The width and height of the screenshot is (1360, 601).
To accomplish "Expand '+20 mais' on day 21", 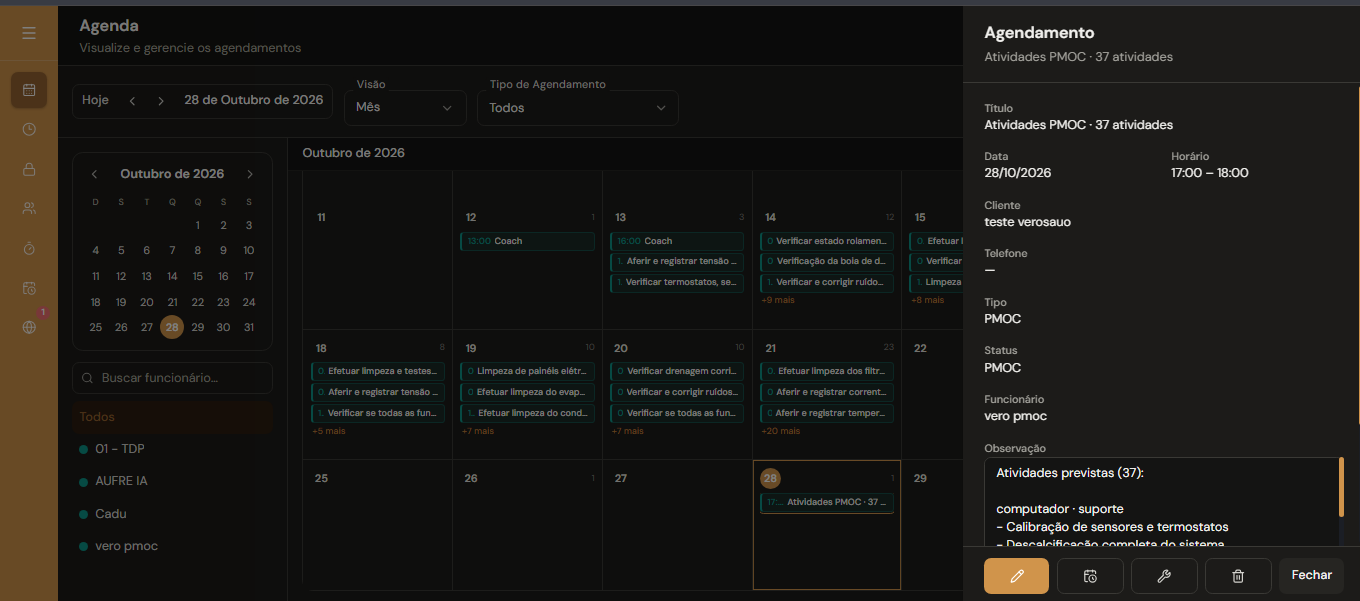I will point(780,431).
